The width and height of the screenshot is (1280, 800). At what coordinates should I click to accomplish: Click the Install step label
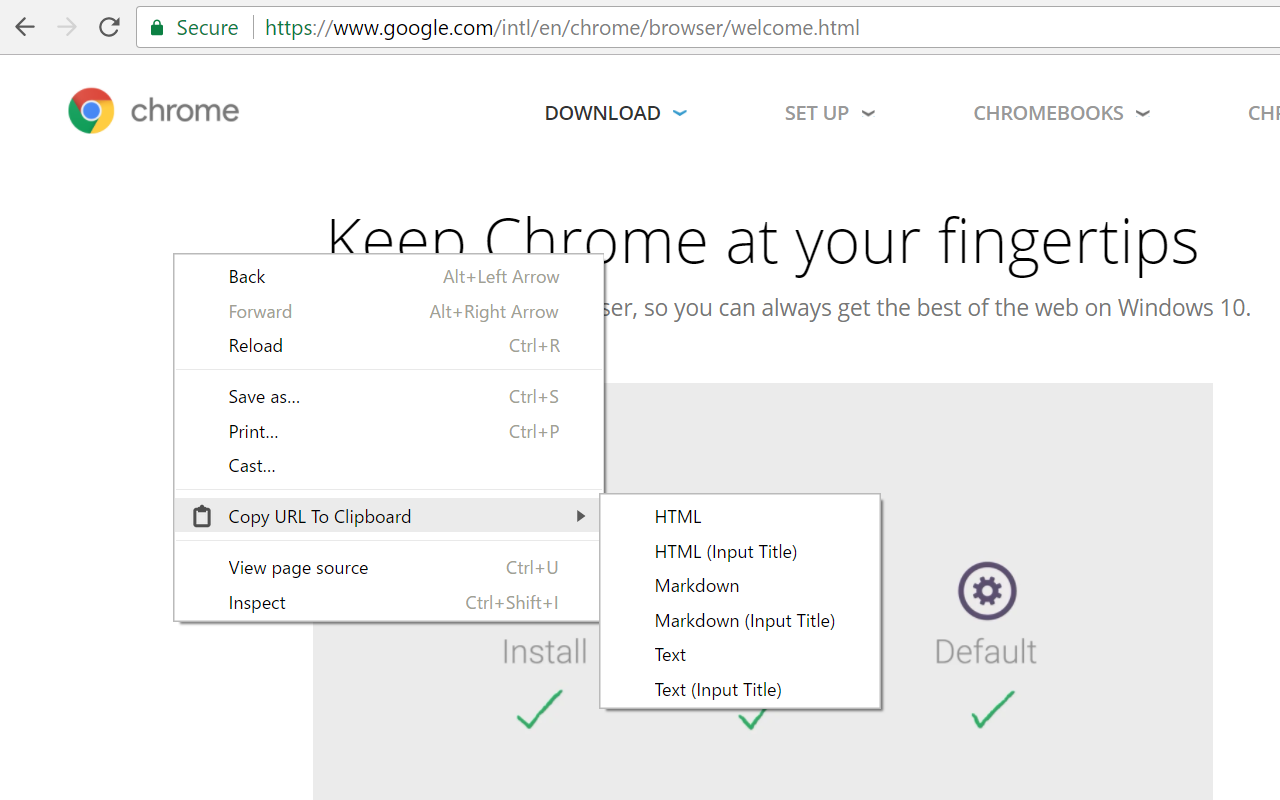pos(545,652)
